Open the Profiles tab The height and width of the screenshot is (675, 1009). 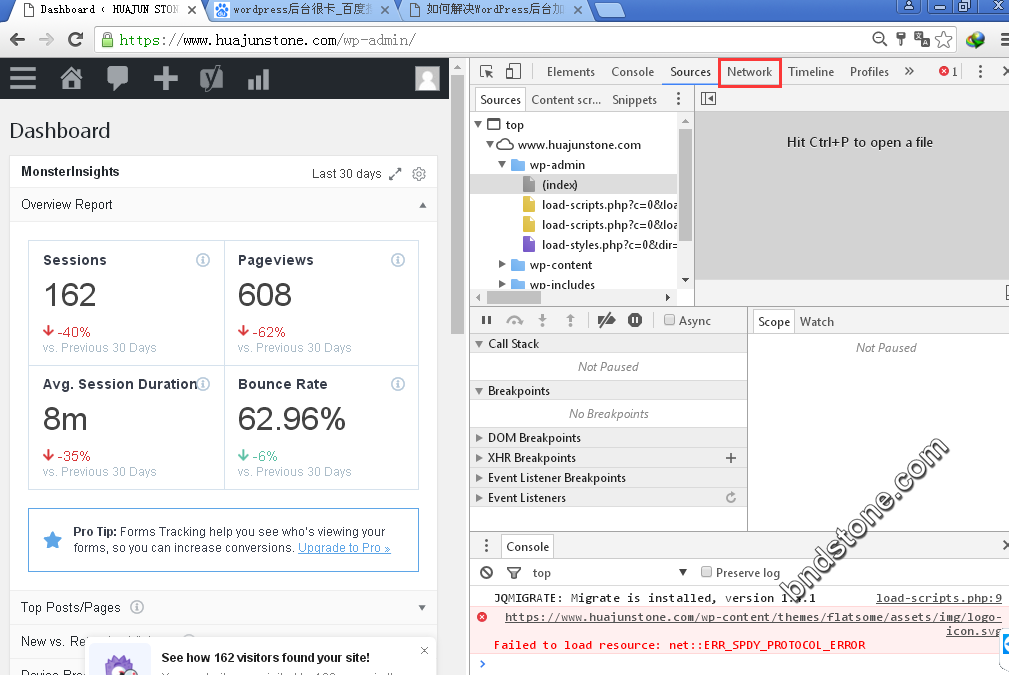pos(869,72)
